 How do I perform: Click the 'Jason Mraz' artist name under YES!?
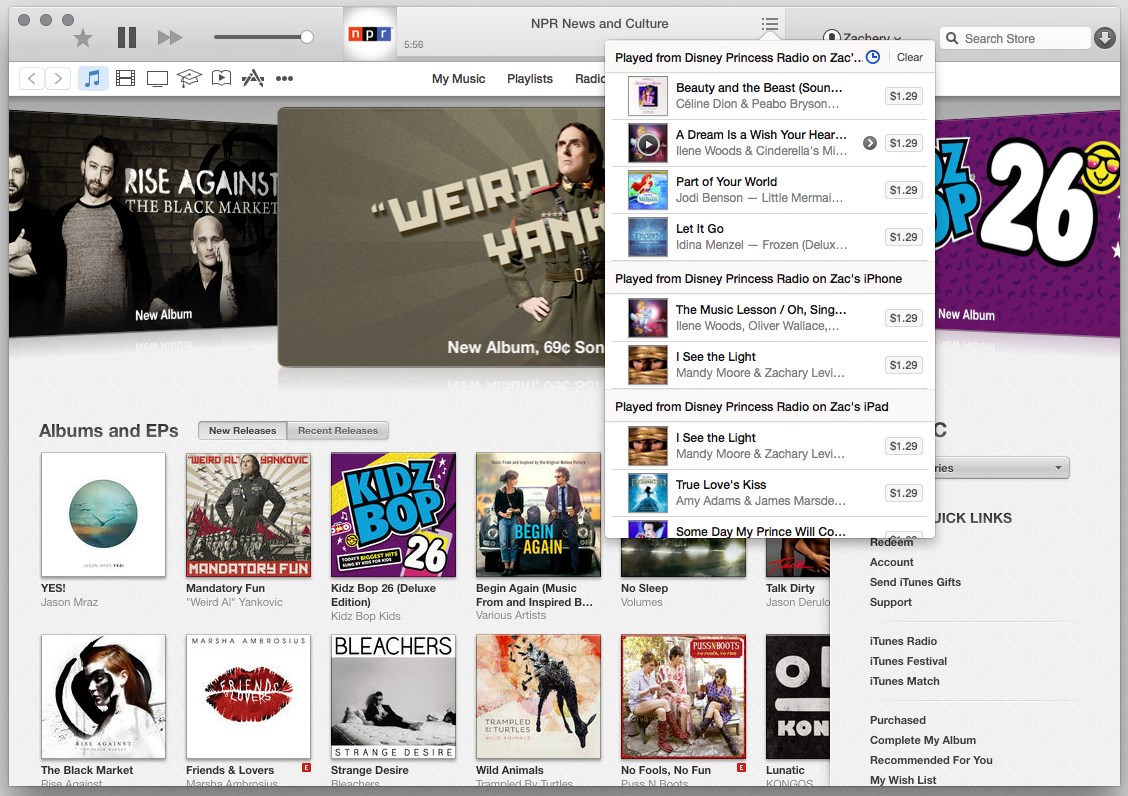(69, 602)
